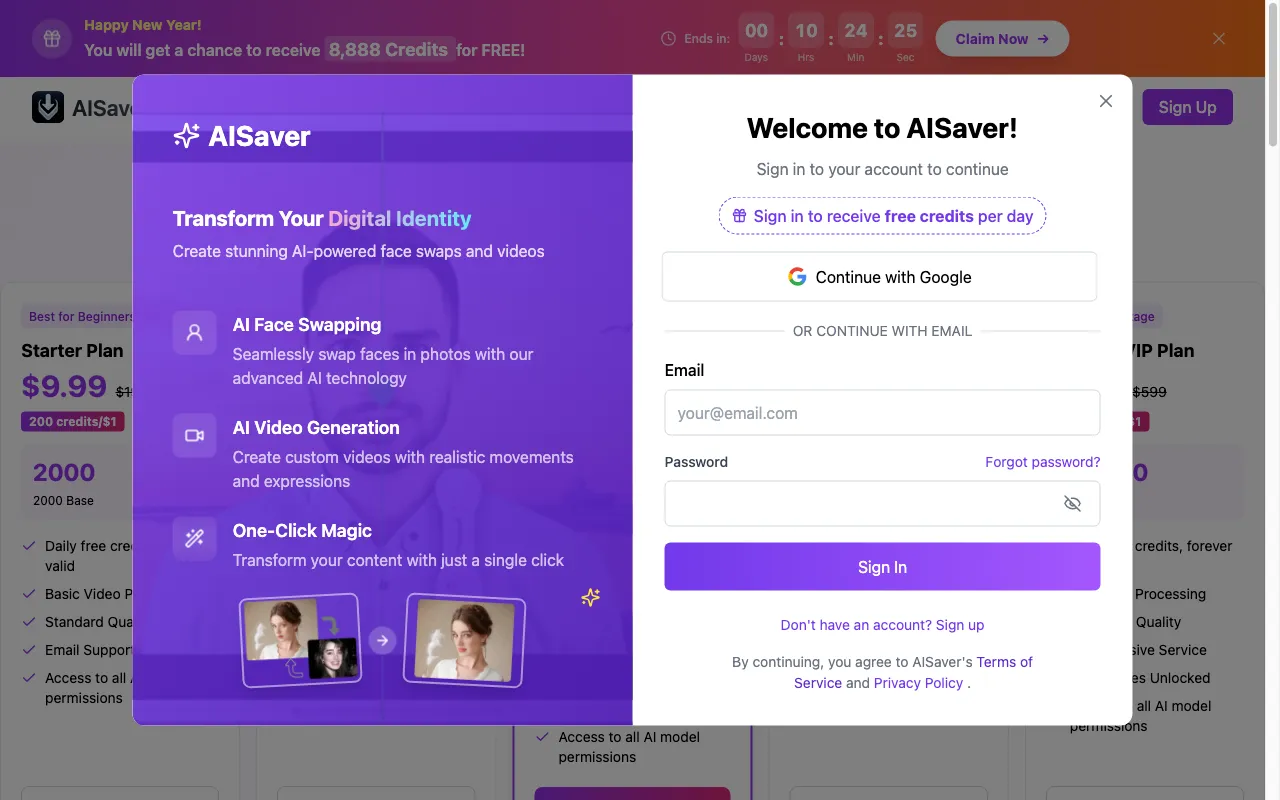Click the Starter Plan title
1280x800 pixels.
[72, 351]
